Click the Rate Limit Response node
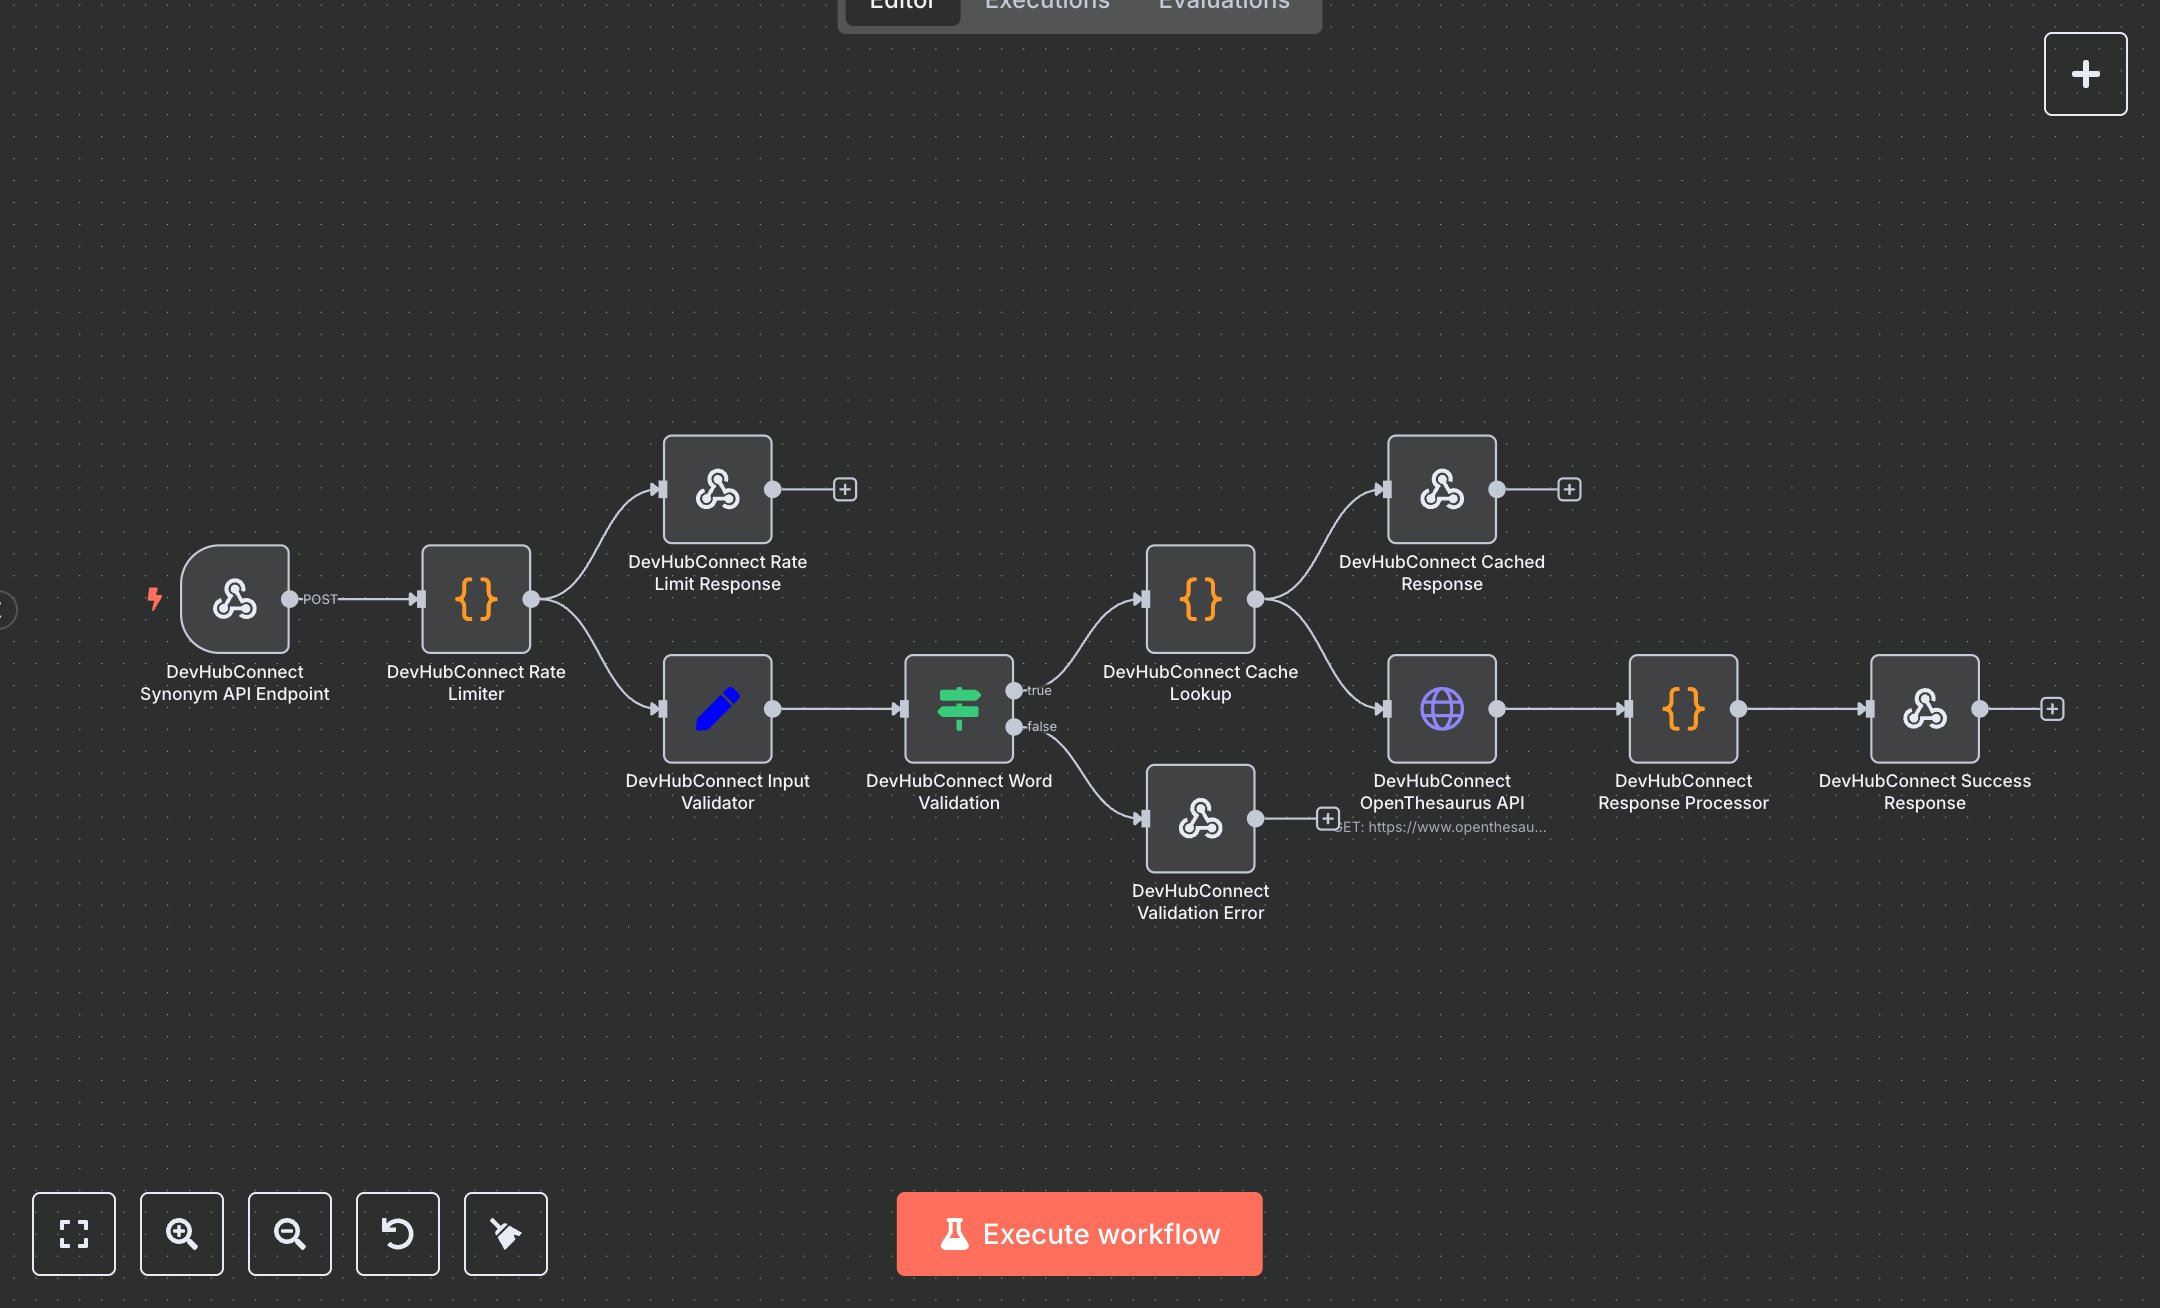This screenshot has width=2160, height=1308. tap(717, 489)
